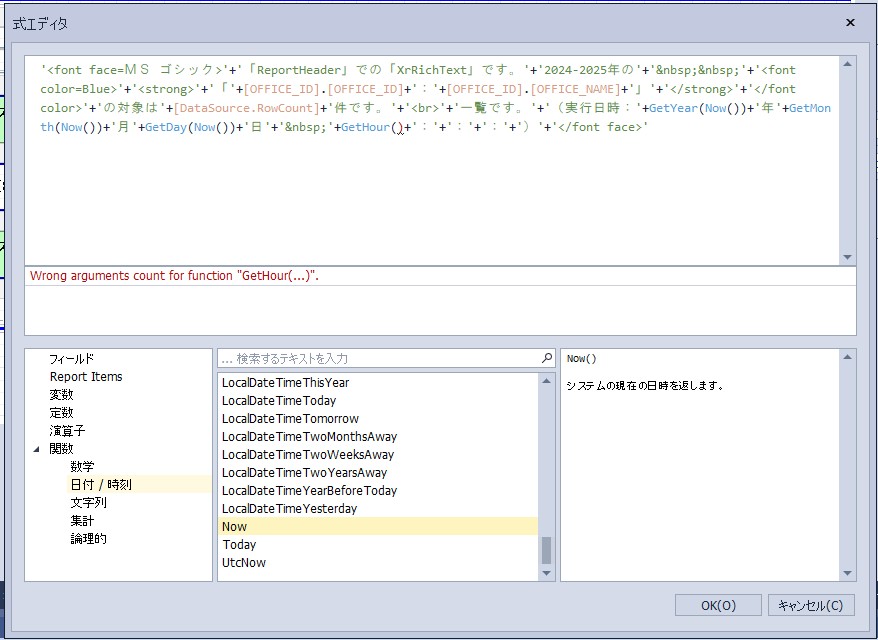Choose the 定数 category
The height and width of the screenshot is (640, 878).
pyautogui.click(x=61, y=412)
